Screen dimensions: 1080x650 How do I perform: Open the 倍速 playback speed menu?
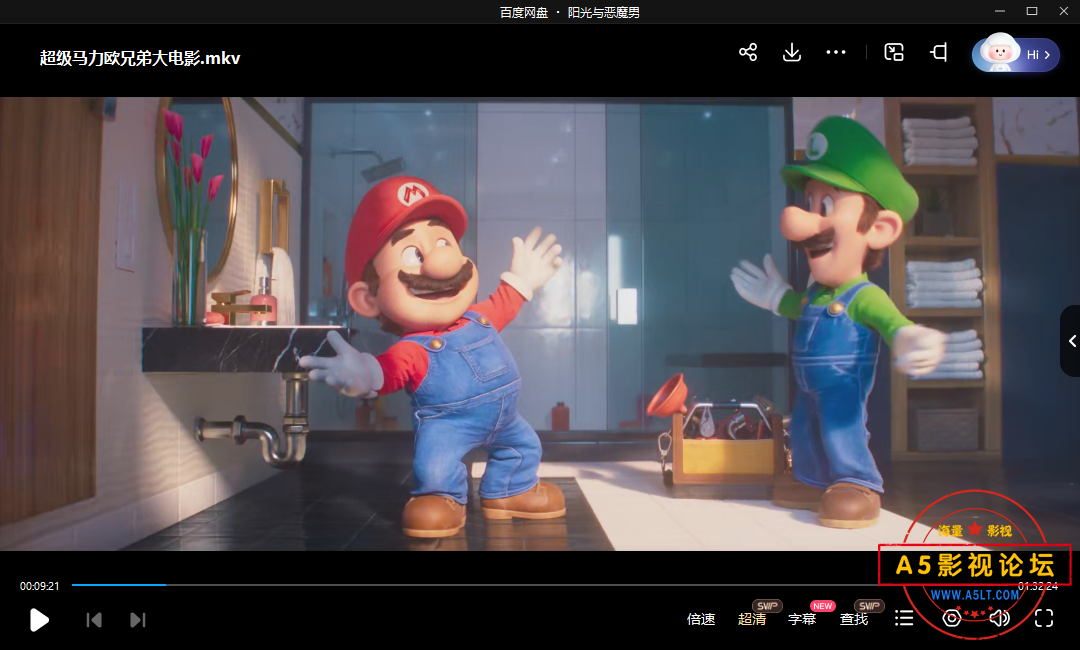point(701,619)
